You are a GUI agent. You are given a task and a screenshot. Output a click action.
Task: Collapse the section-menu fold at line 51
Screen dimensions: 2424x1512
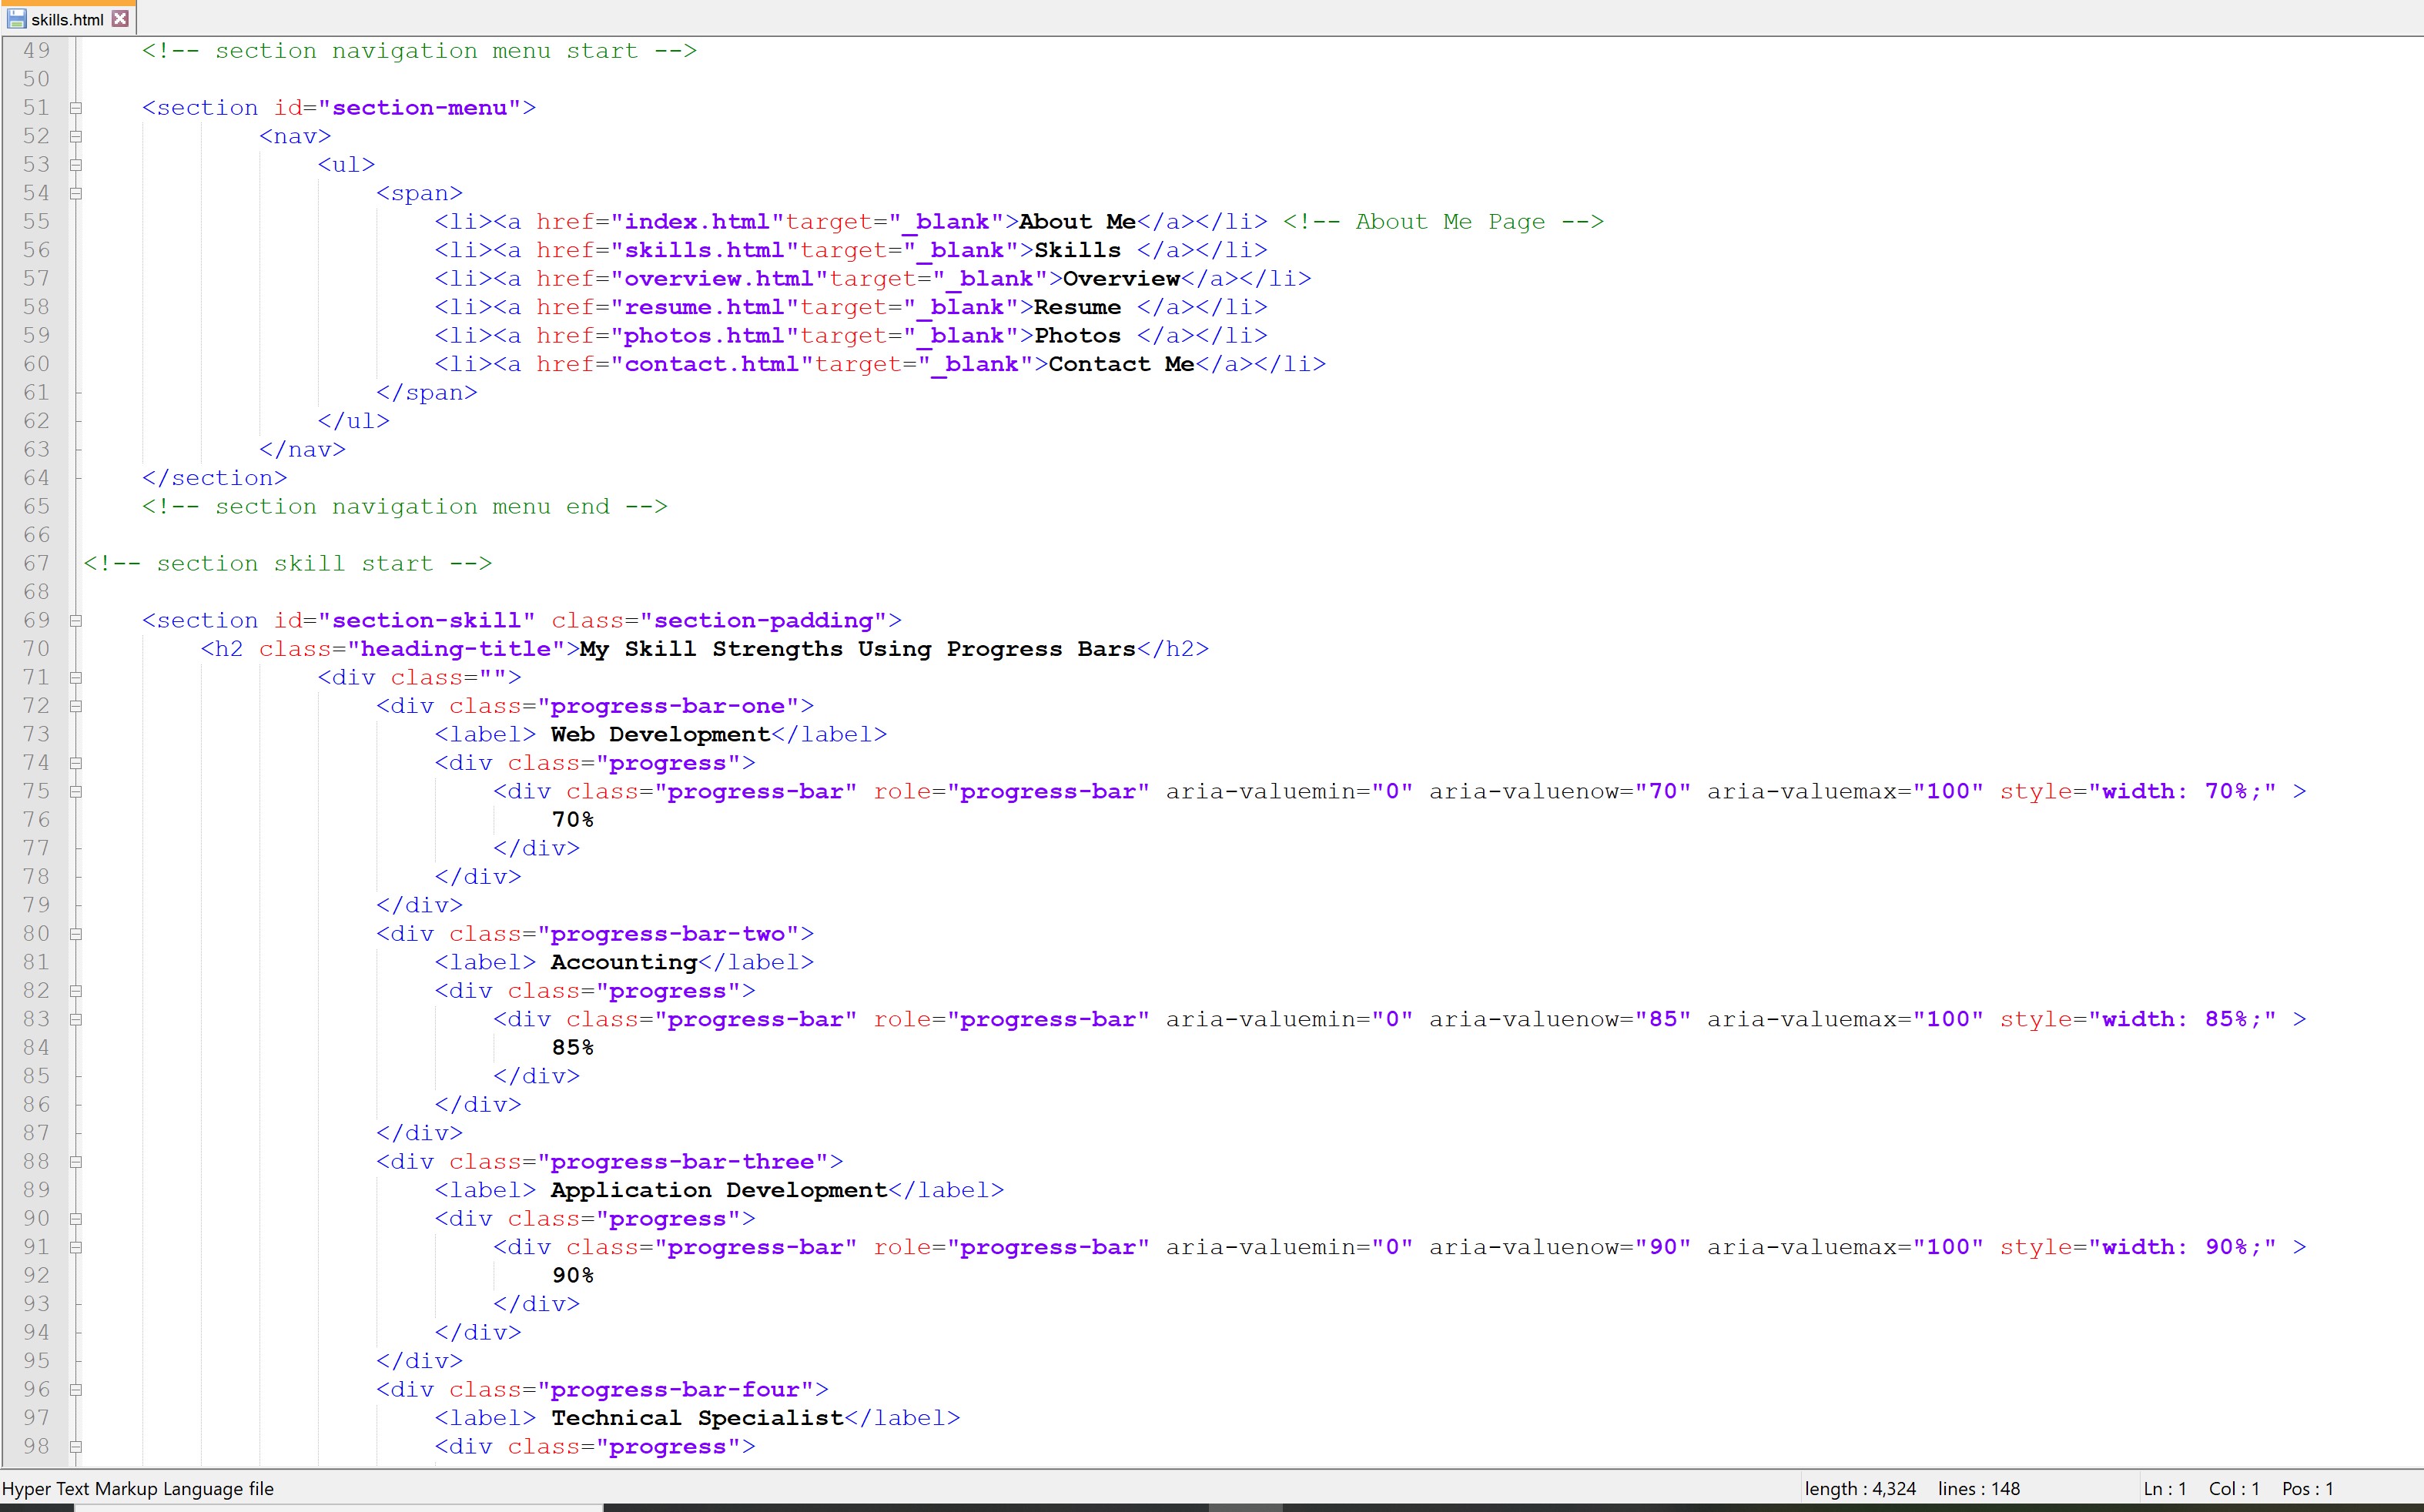click(x=76, y=108)
